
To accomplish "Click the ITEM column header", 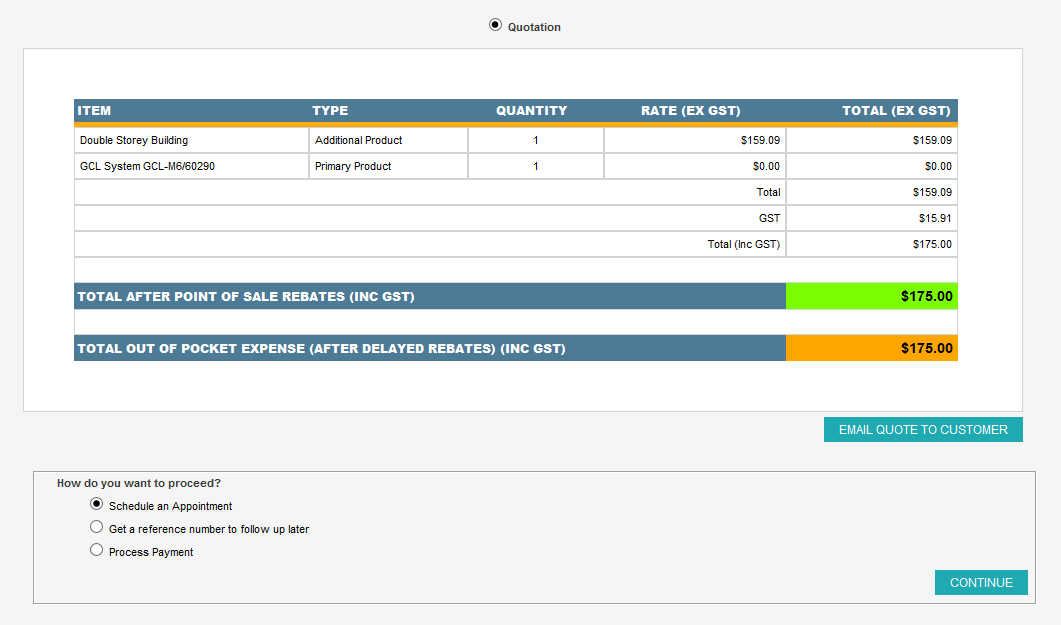I will click(x=94, y=111).
